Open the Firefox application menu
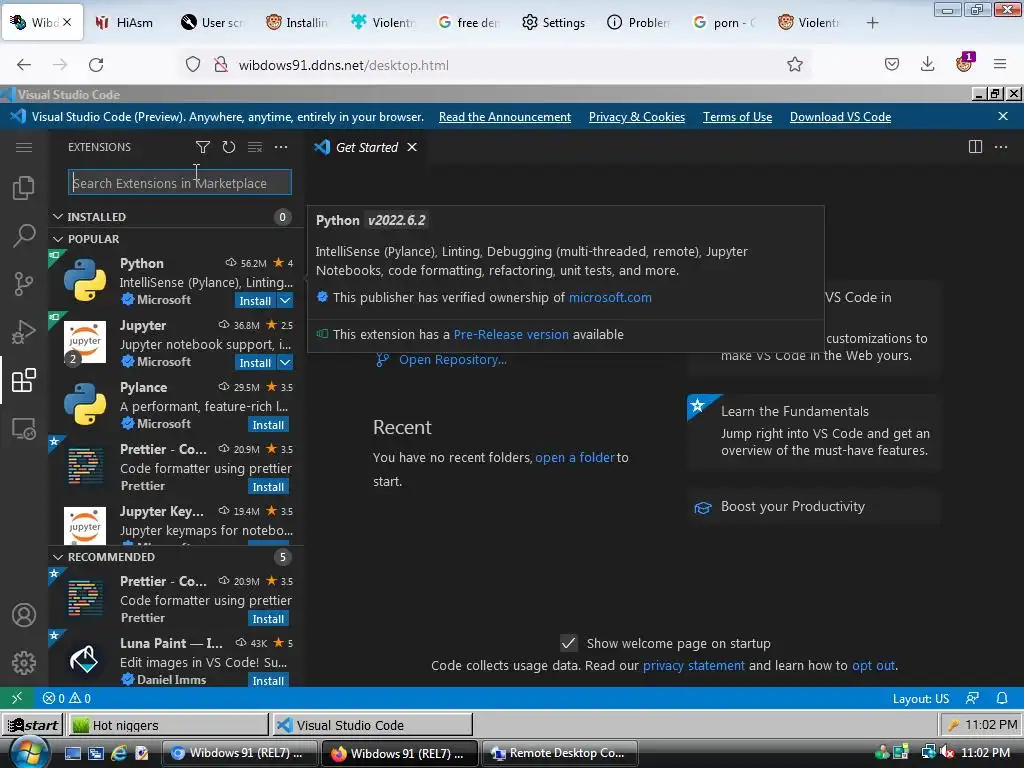 pos(1000,64)
